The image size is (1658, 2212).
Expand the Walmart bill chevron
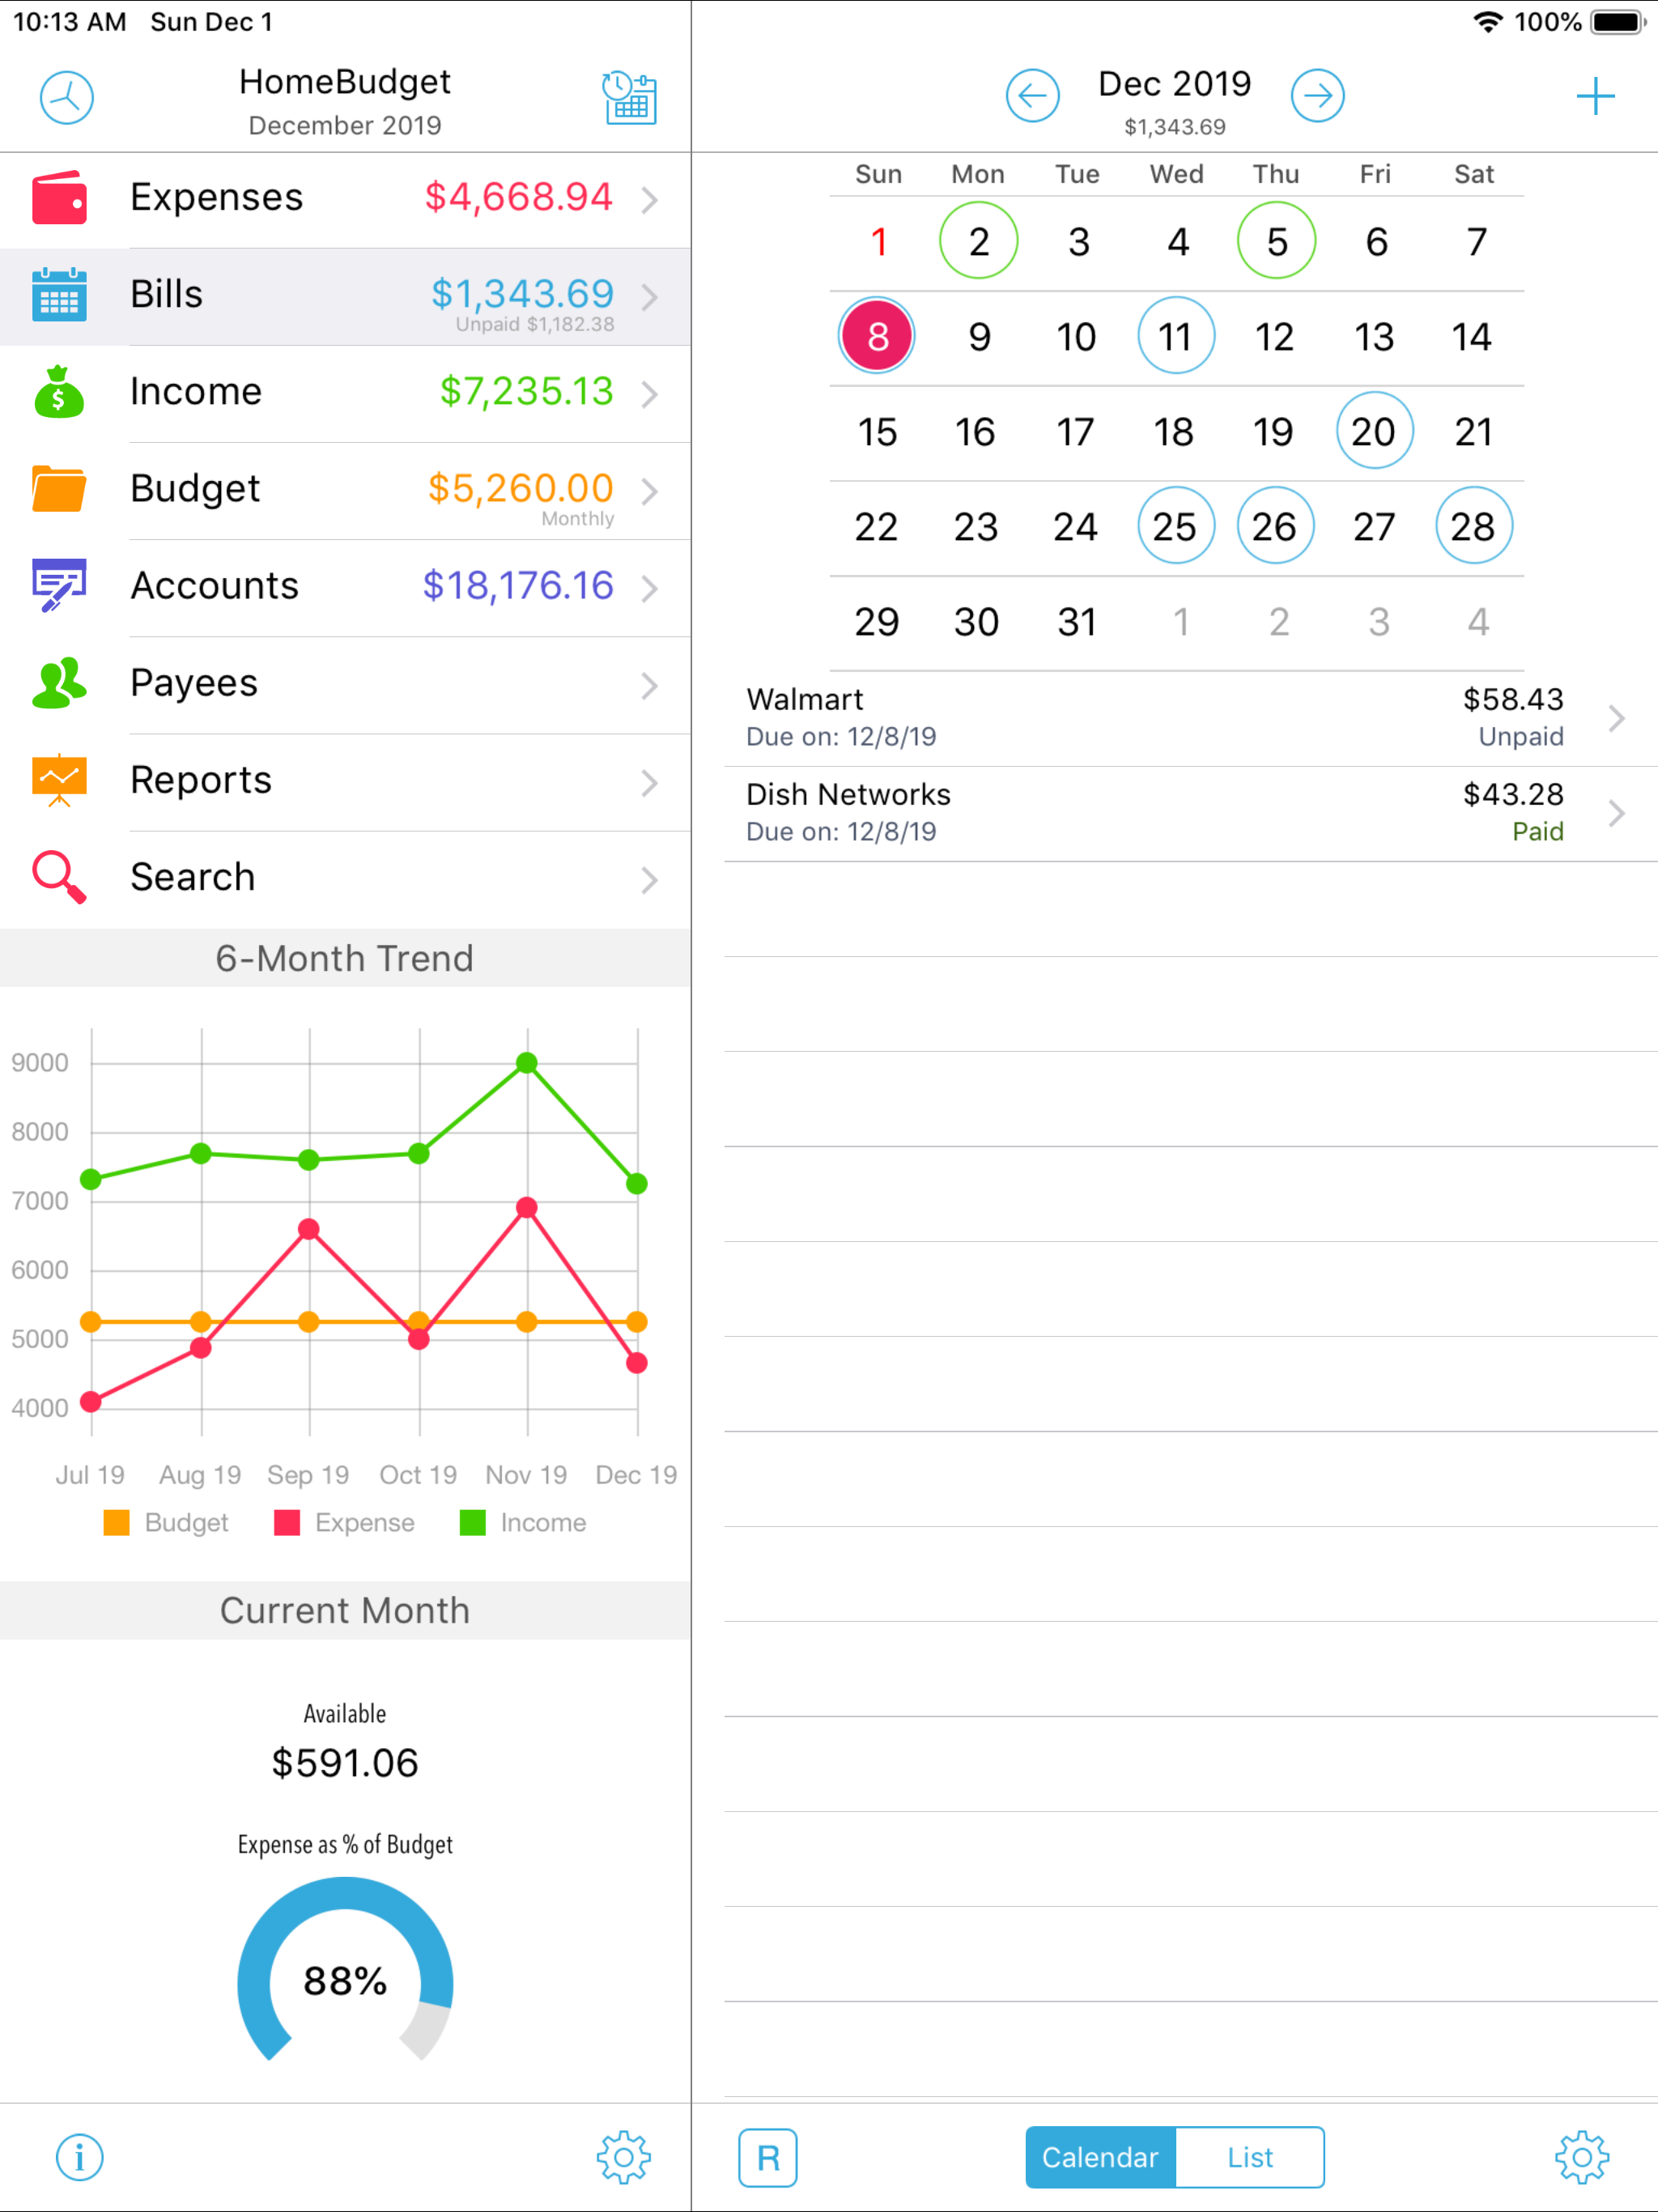(1616, 718)
